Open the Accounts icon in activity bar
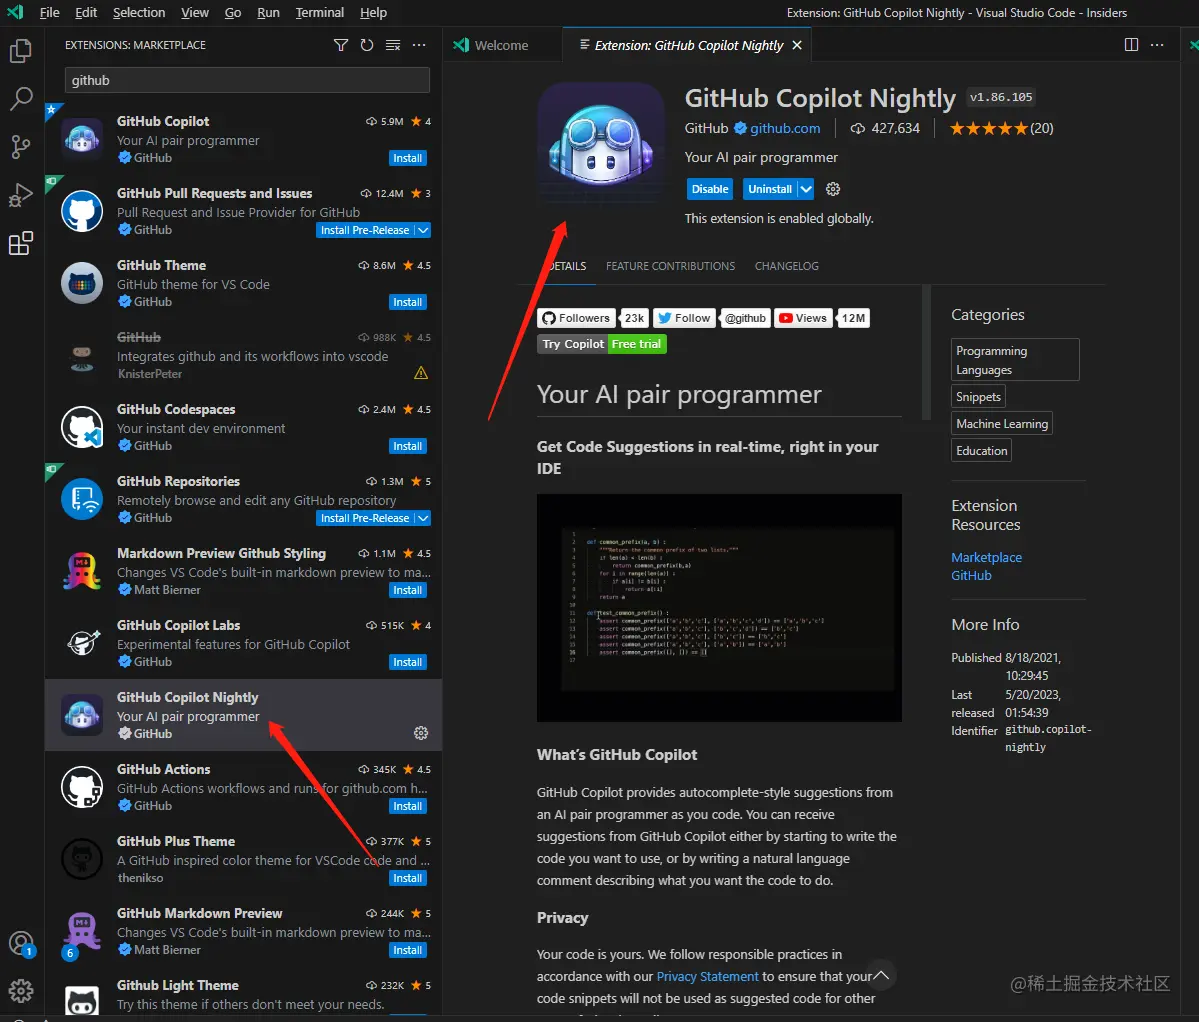This screenshot has height=1022, width=1199. point(21,944)
